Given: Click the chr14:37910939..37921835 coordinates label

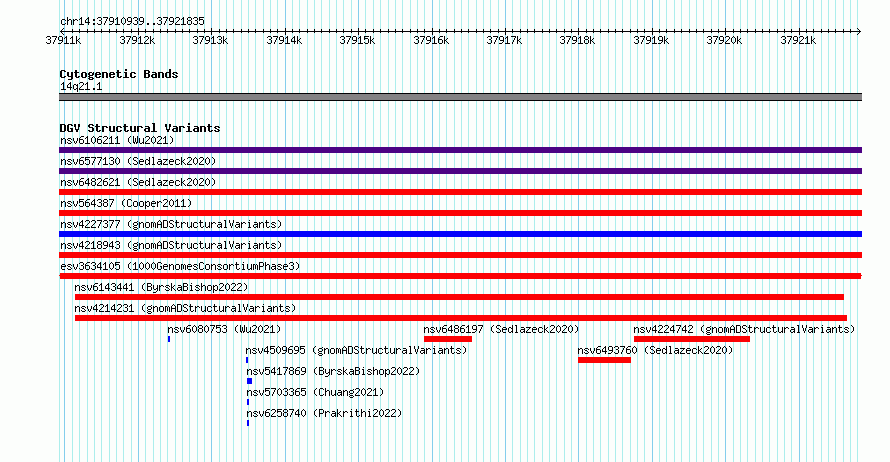Looking at the screenshot, I should point(132,21).
